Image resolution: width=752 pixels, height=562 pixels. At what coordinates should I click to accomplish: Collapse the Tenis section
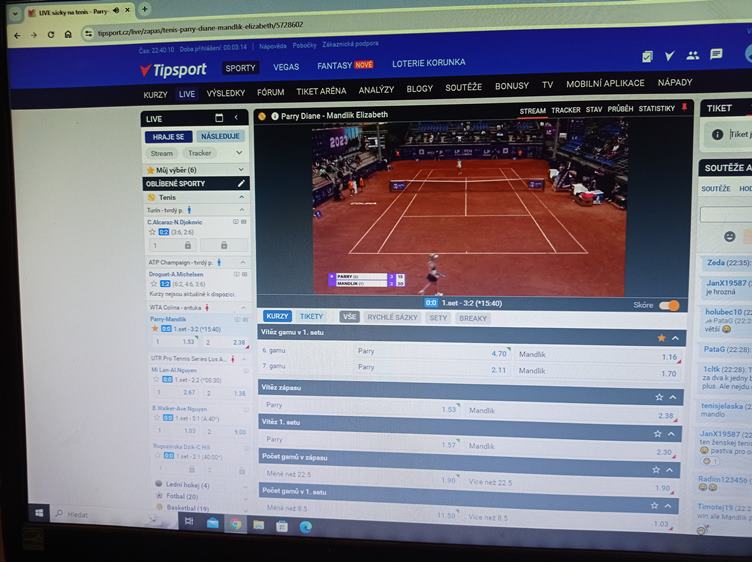coord(241,197)
